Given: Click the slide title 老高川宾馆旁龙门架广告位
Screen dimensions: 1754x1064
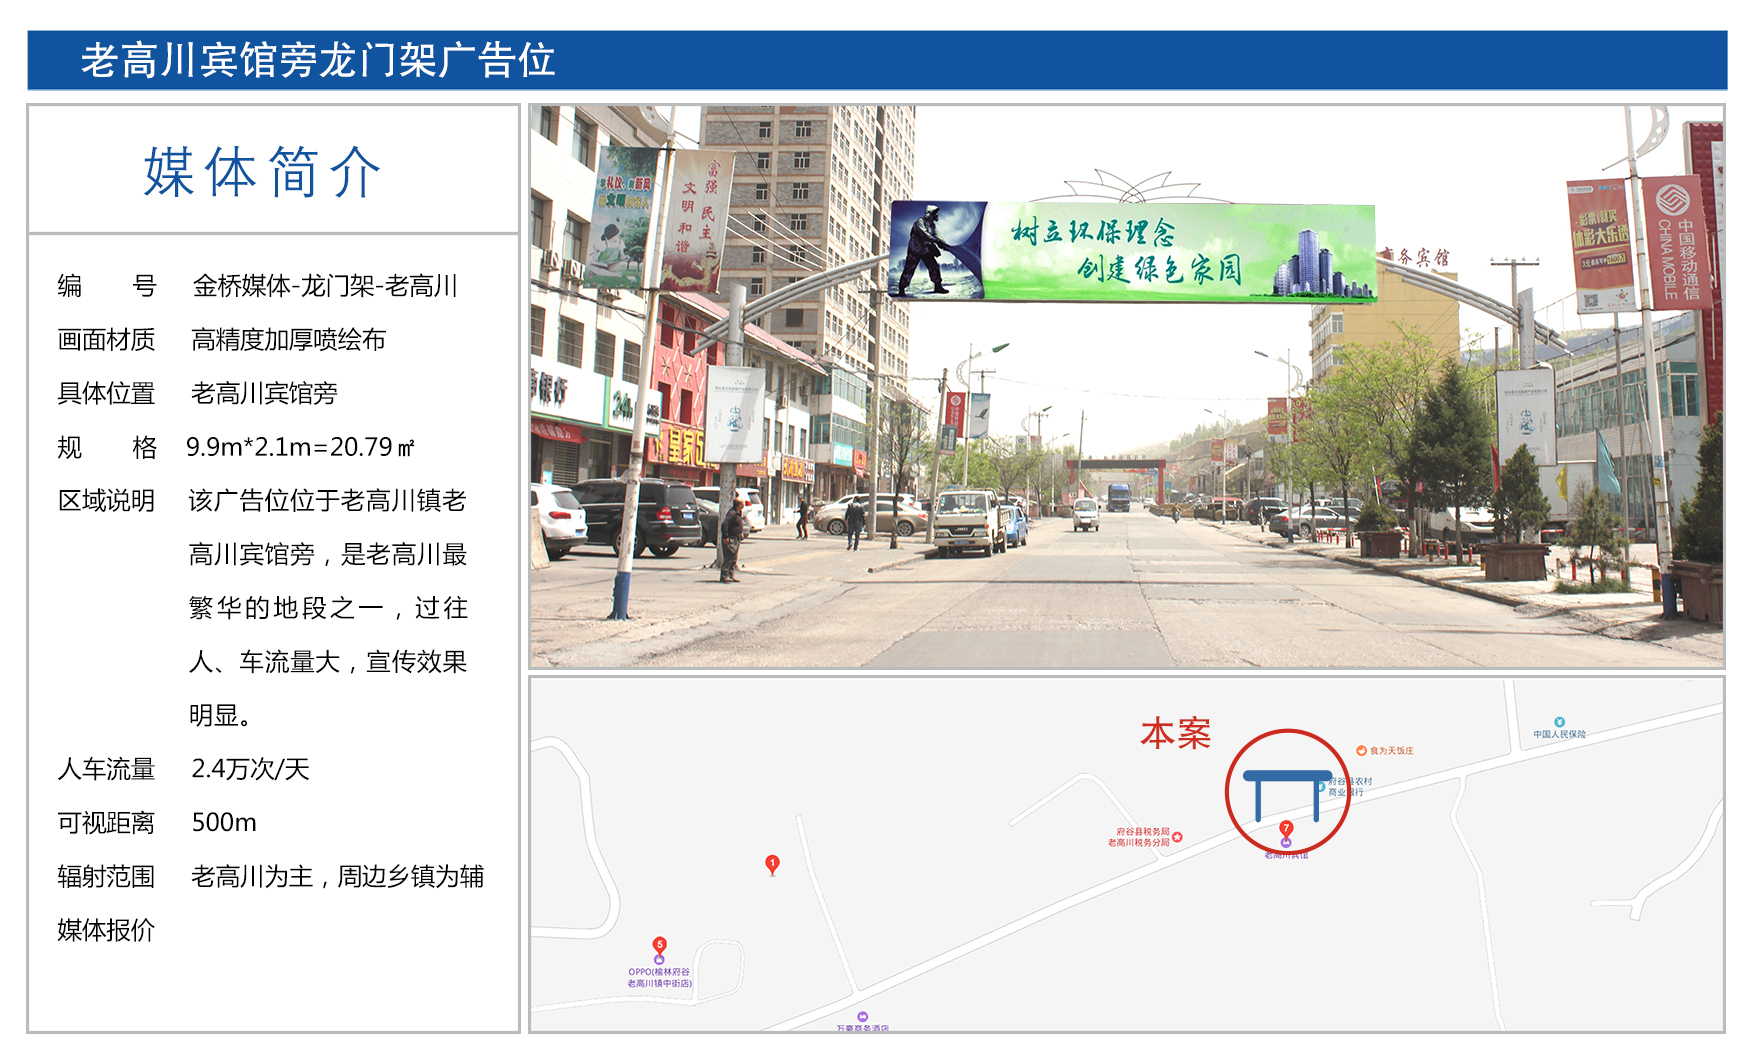Looking at the screenshot, I should [x=318, y=60].
